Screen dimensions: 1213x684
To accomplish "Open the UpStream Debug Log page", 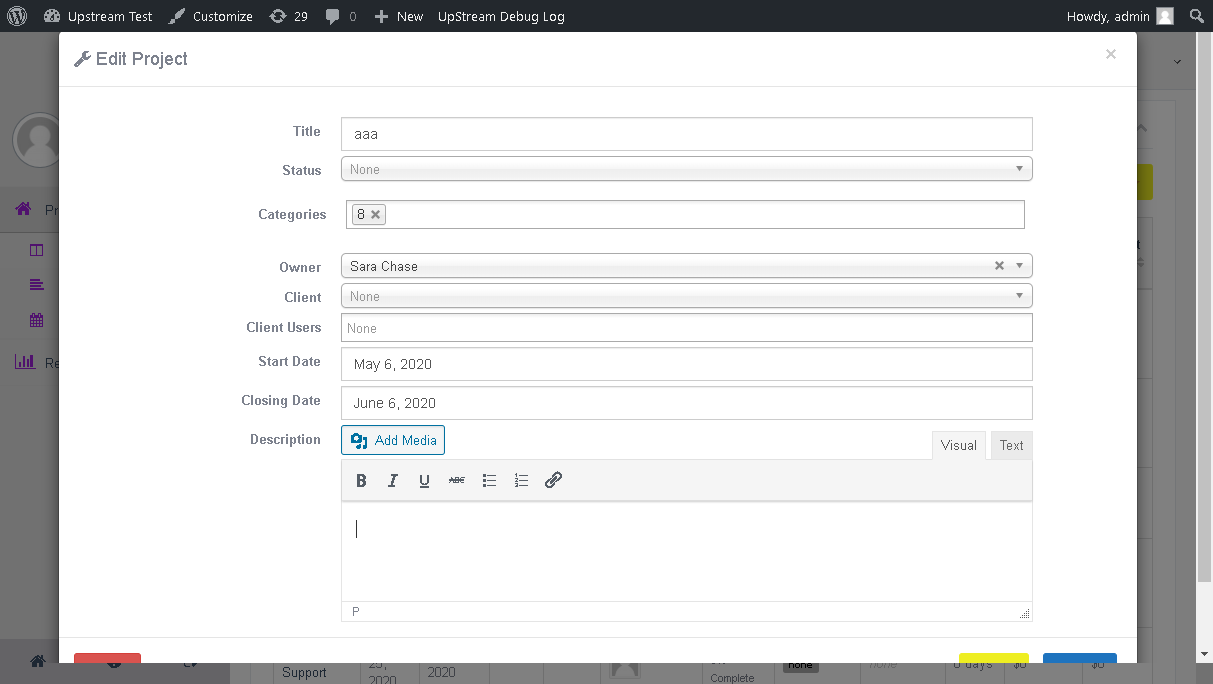I will coord(500,15).
